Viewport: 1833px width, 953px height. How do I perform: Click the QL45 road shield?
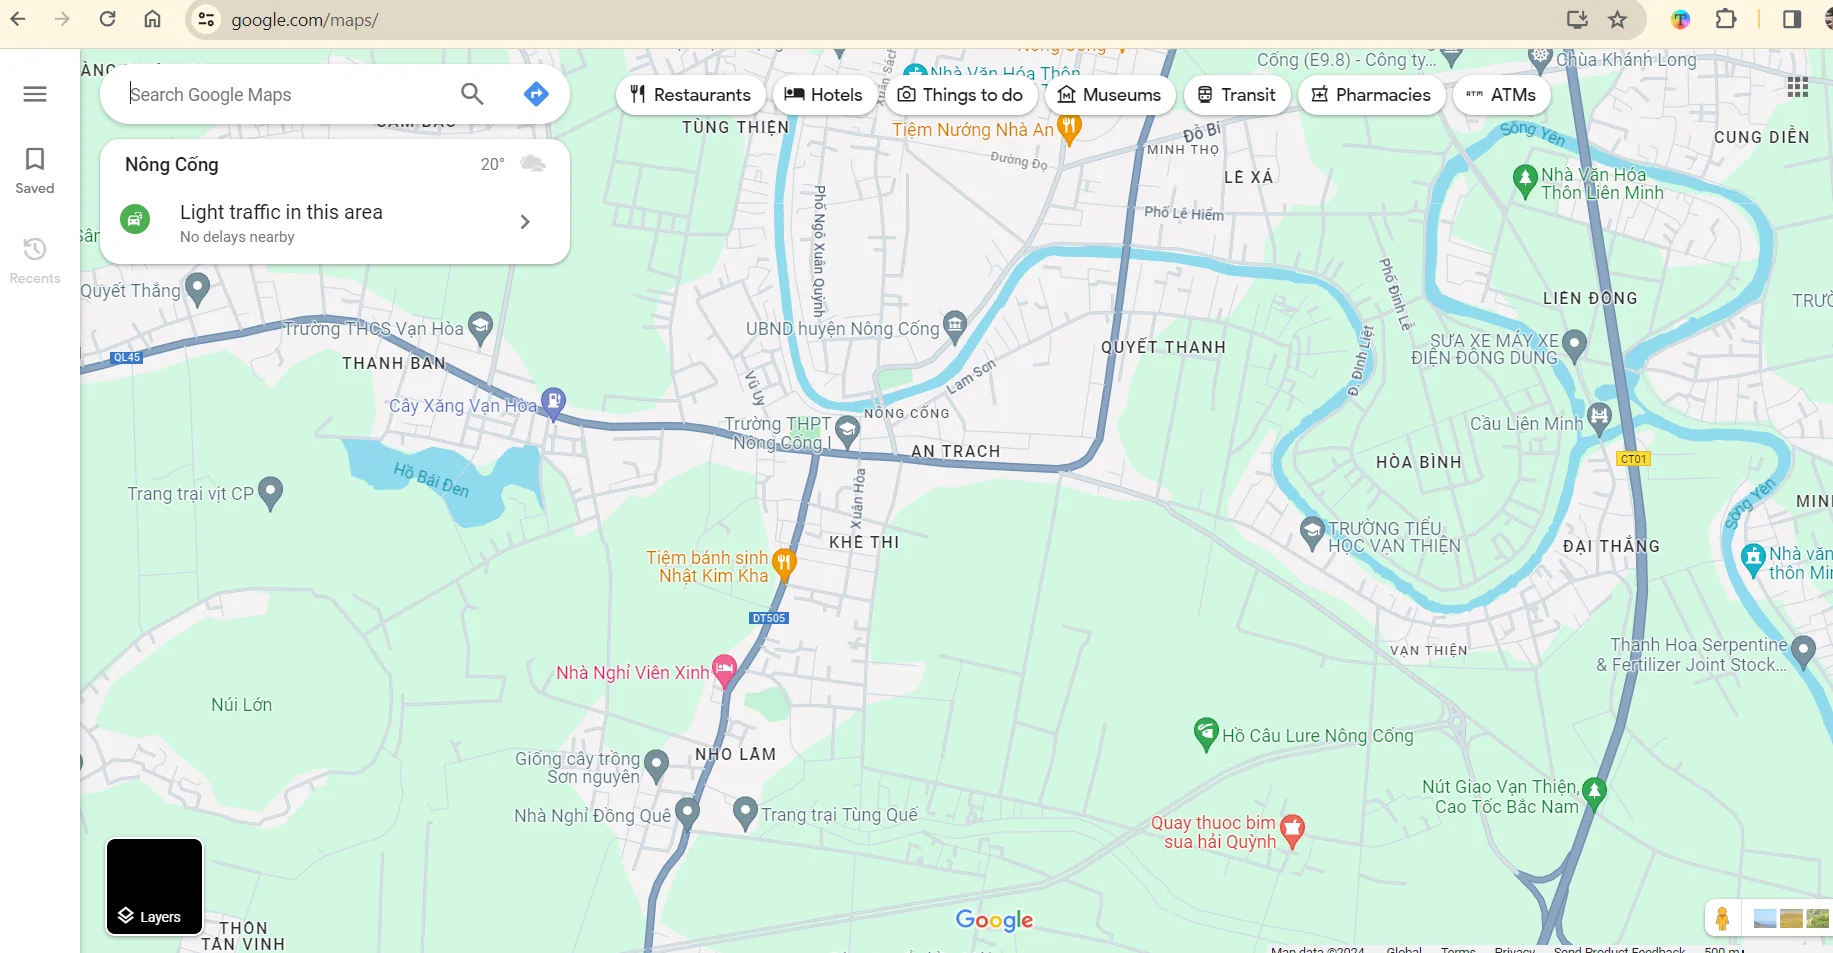(127, 357)
